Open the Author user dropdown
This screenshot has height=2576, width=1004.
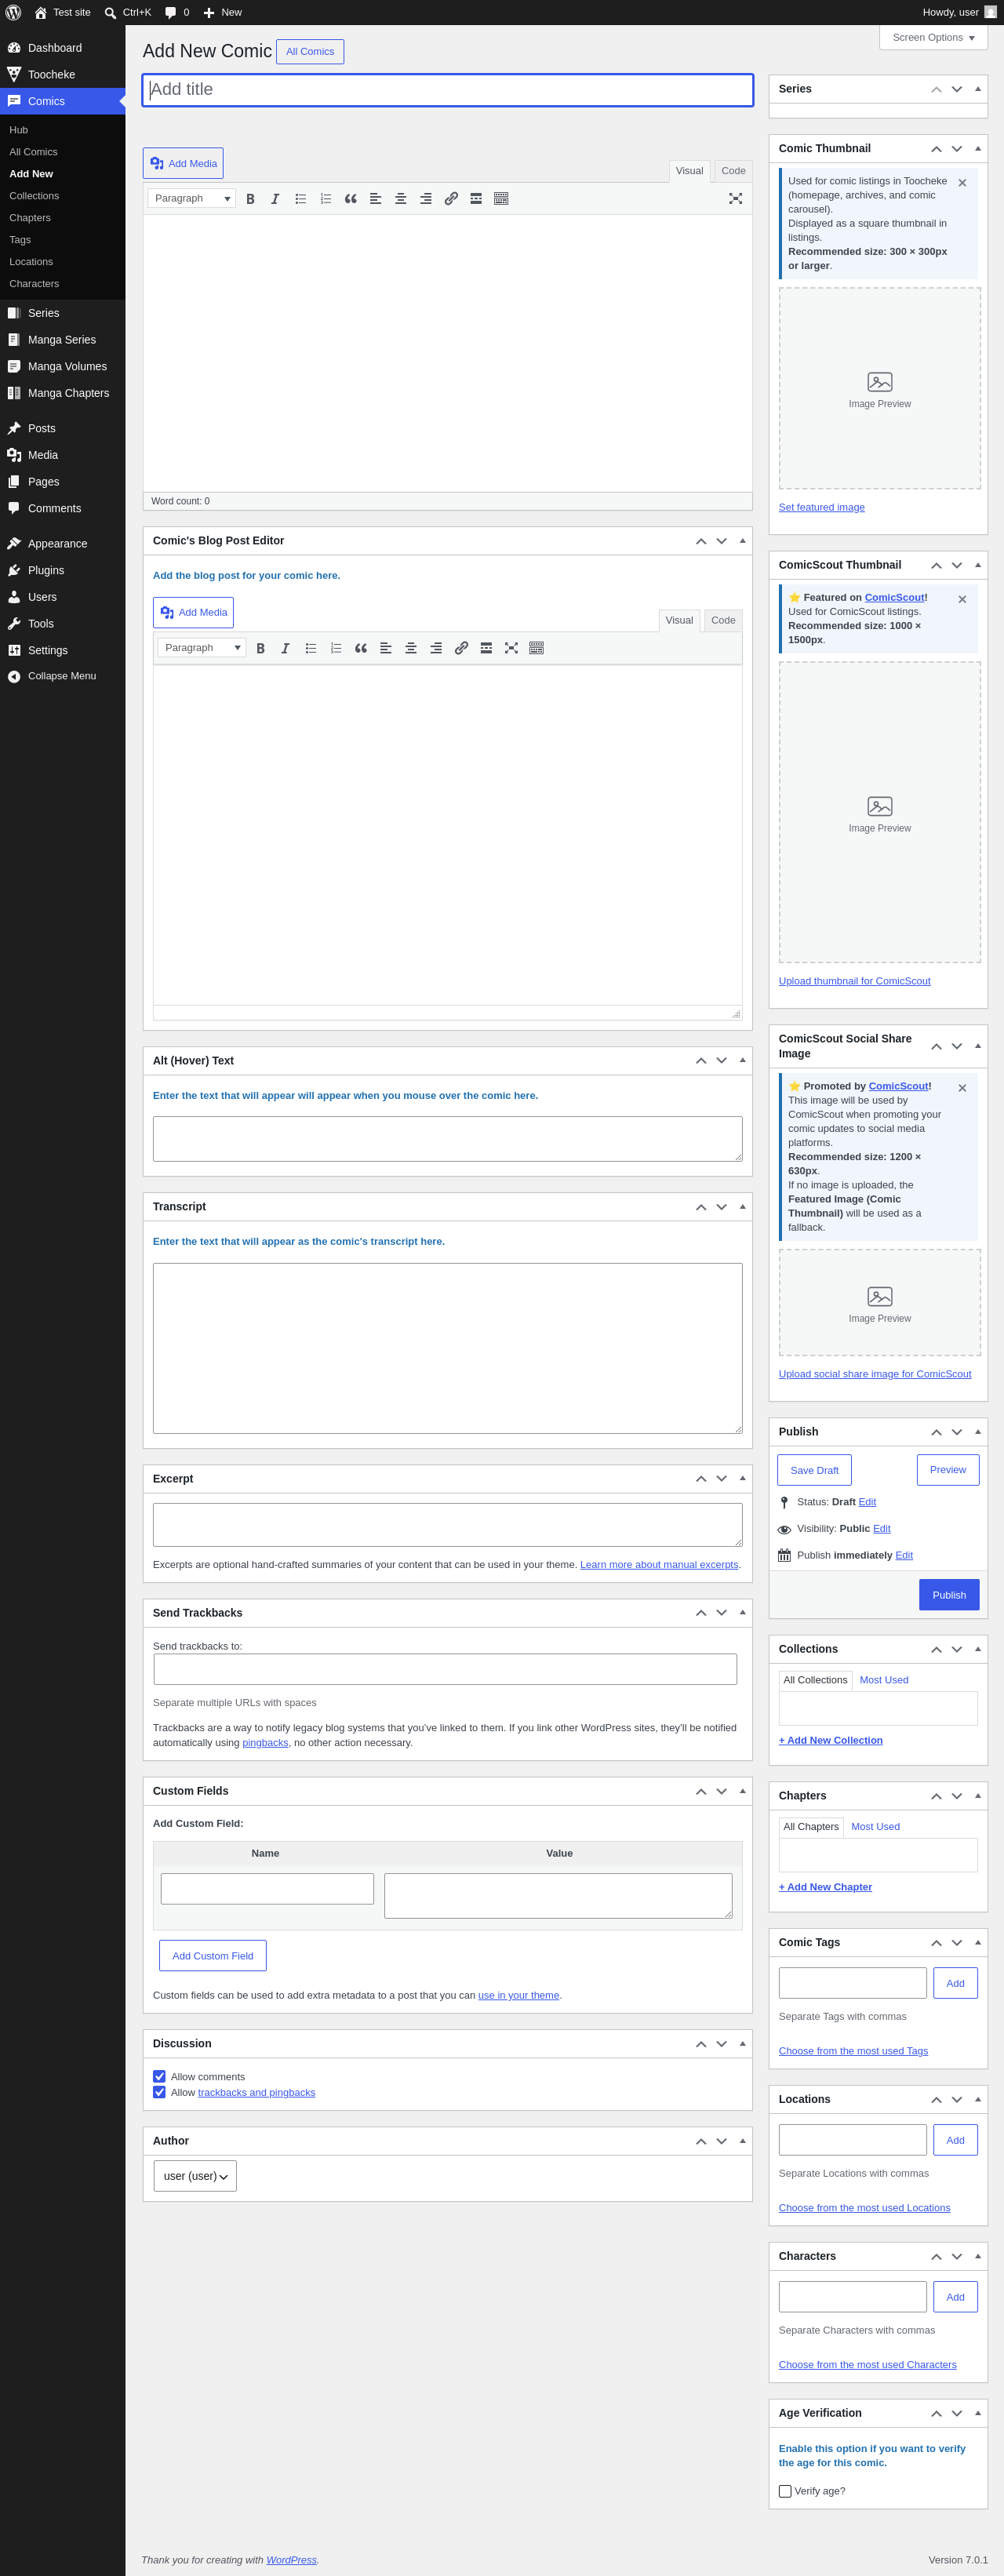[x=195, y=2176]
